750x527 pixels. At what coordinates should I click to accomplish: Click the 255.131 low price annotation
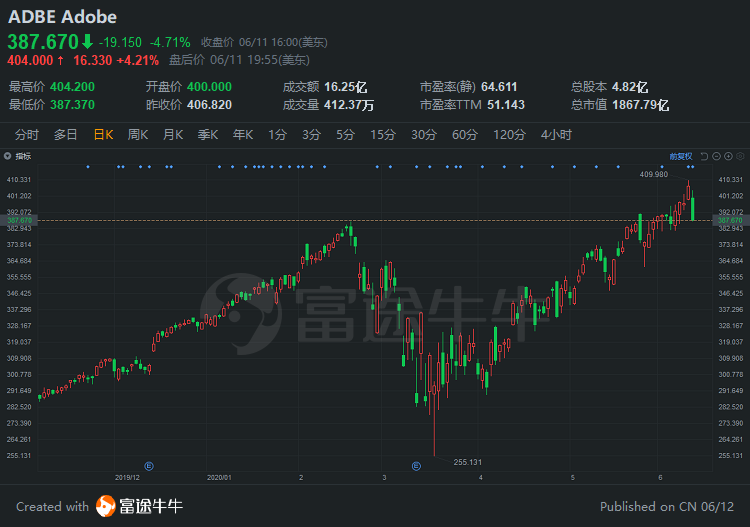click(x=468, y=462)
